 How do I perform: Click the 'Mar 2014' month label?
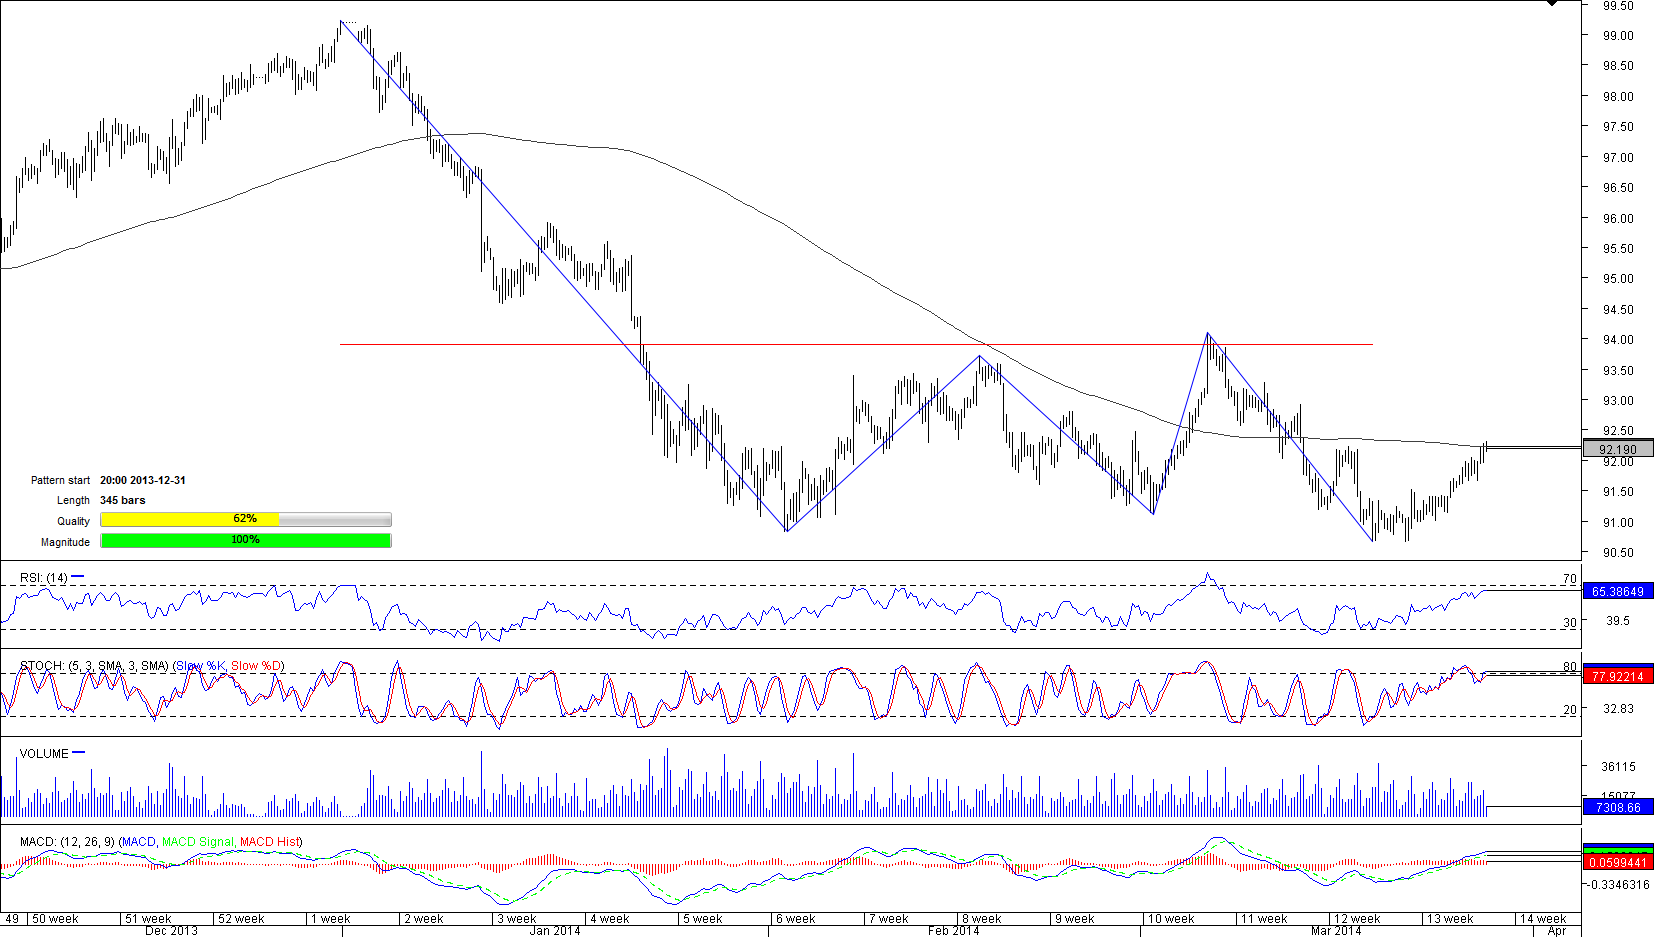(x=1336, y=931)
